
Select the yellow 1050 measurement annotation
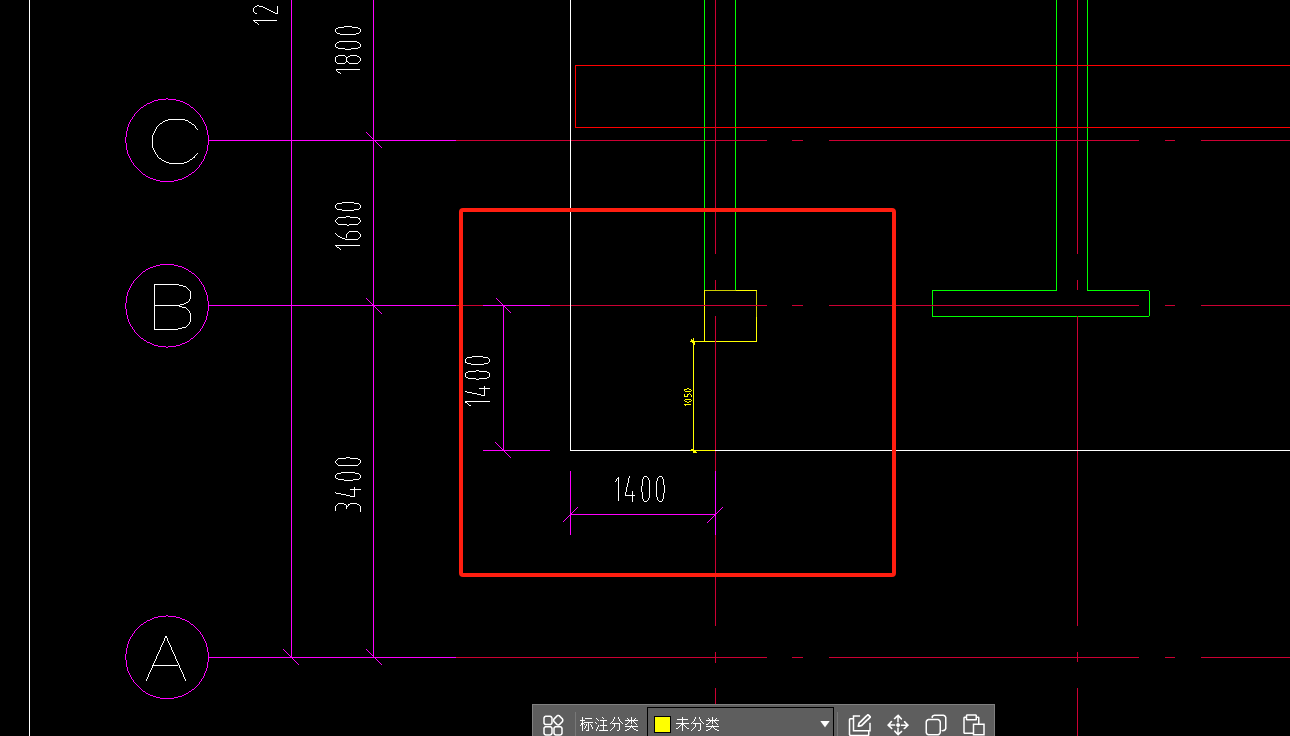(688, 396)
